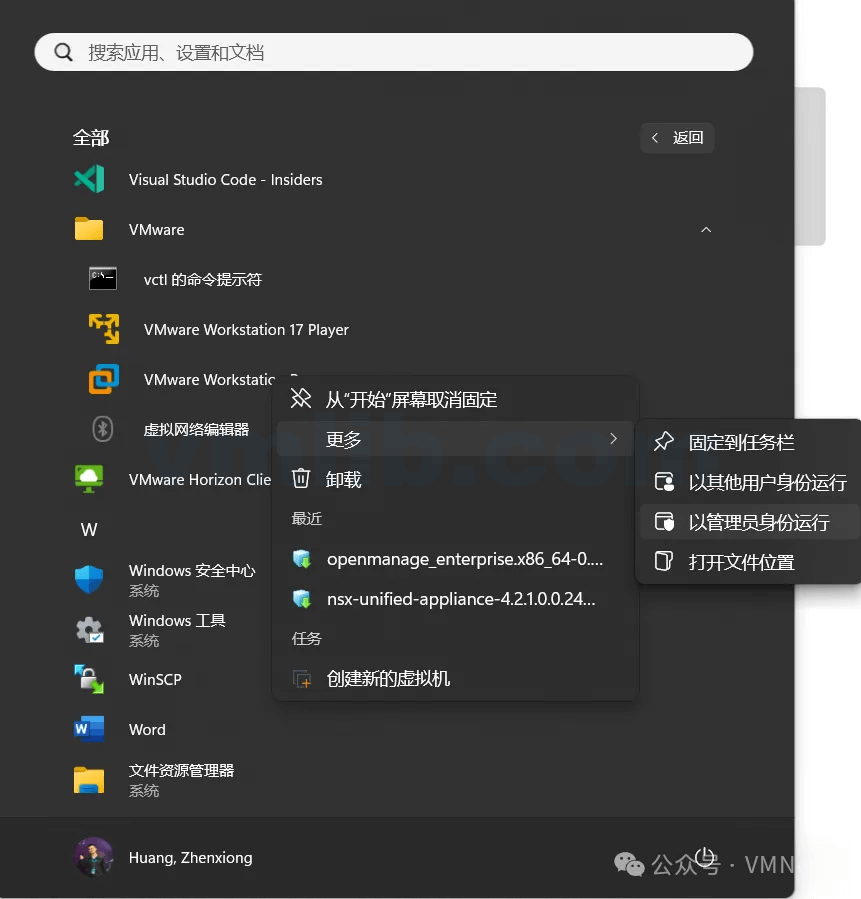Image resolution: width=861 pixels, height=899 pixels.
Task: Click the power button icon
Action: click(x=705, y=856)
